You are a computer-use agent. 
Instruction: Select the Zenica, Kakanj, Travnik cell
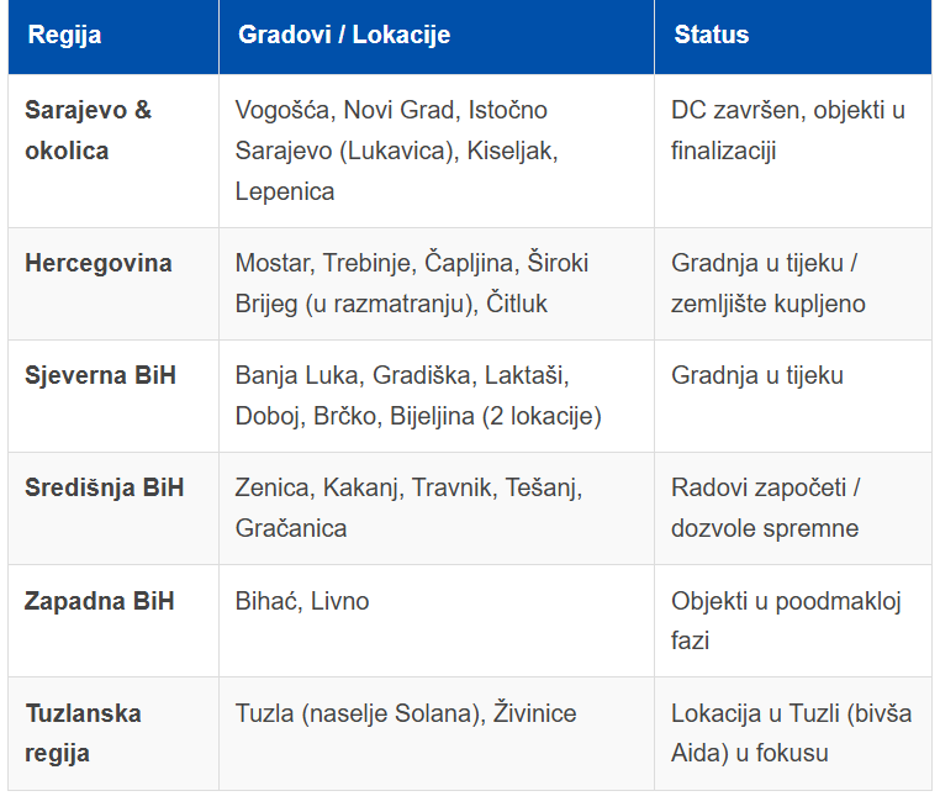point(408,508)
